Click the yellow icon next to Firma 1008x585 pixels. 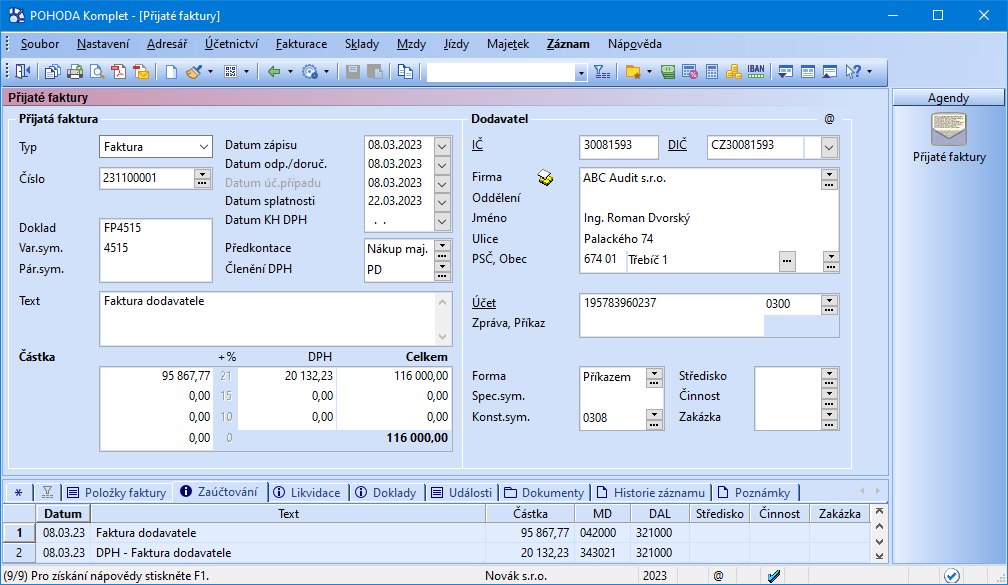point(545,178)
